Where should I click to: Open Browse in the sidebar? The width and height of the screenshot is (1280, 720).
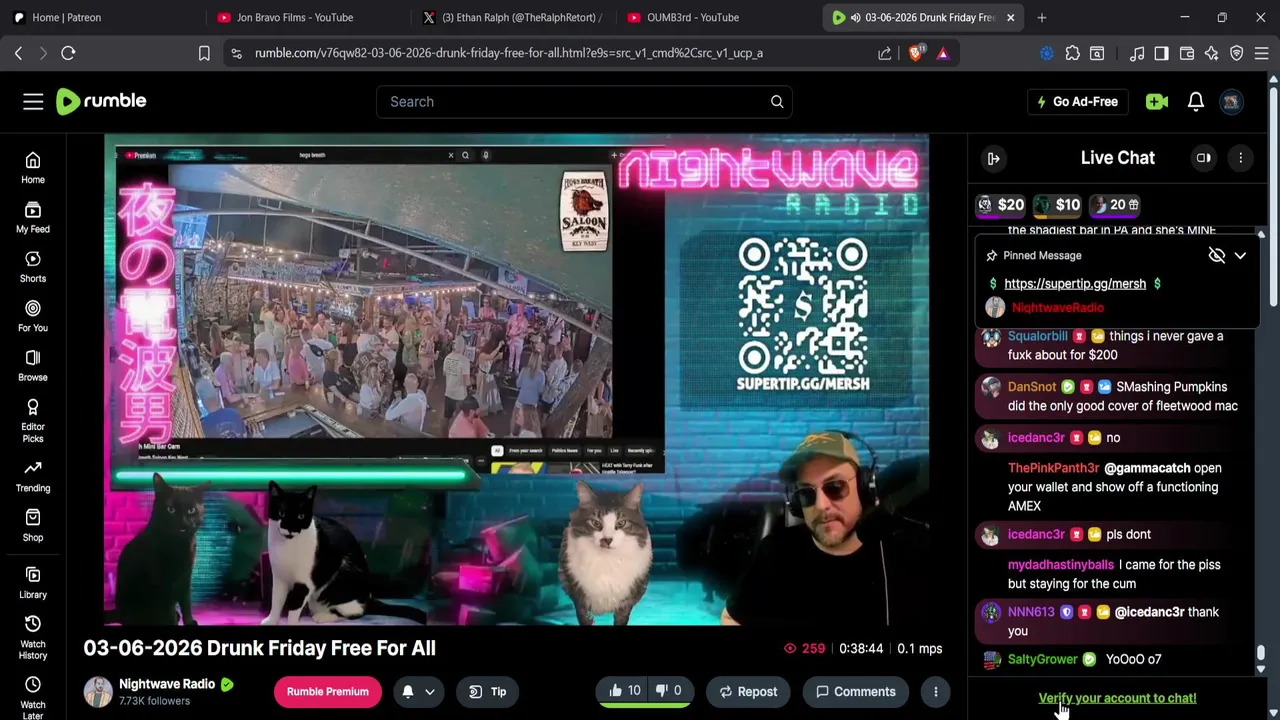33,365
